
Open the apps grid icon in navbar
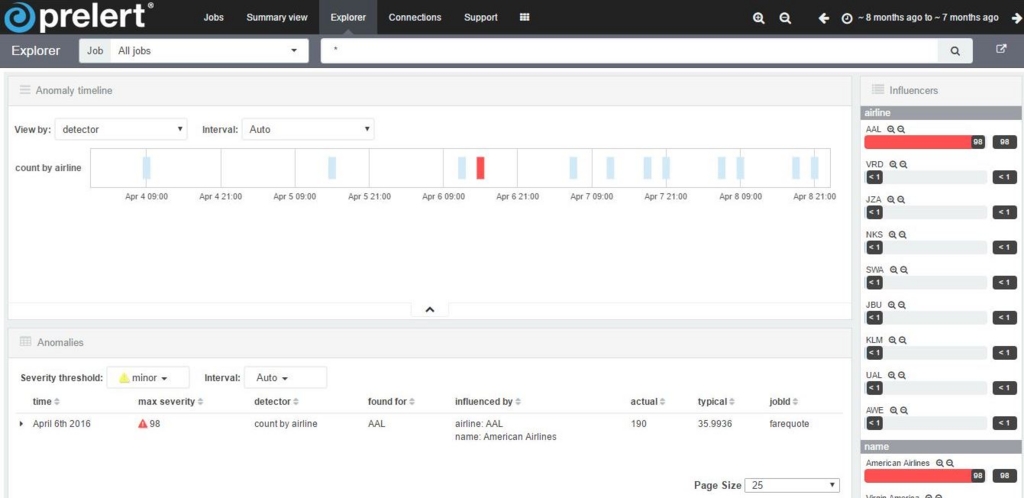(524, 18)
